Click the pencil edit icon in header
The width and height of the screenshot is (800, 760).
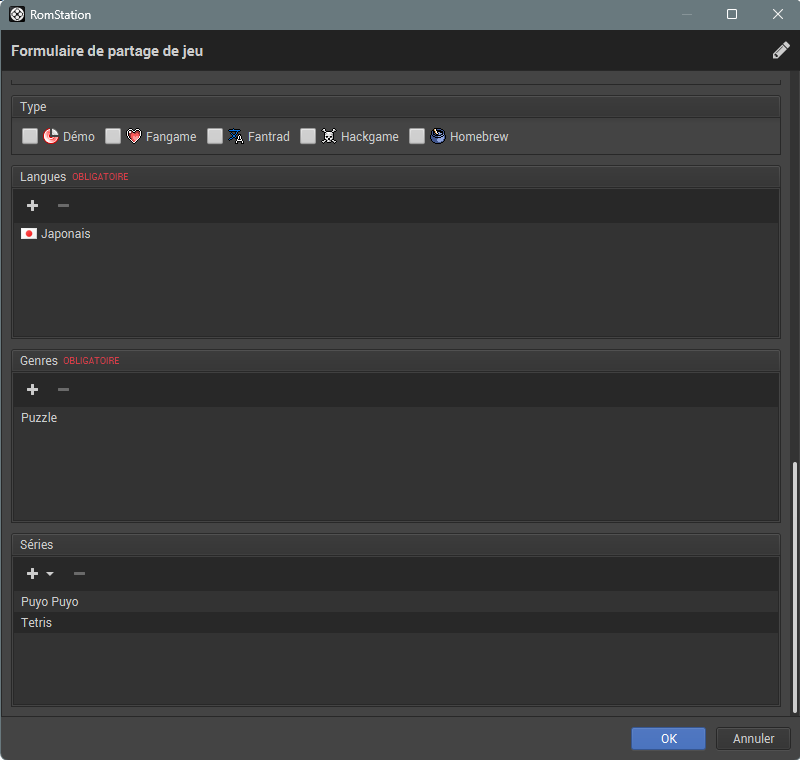pyautogui.click(x=781, y=51)
